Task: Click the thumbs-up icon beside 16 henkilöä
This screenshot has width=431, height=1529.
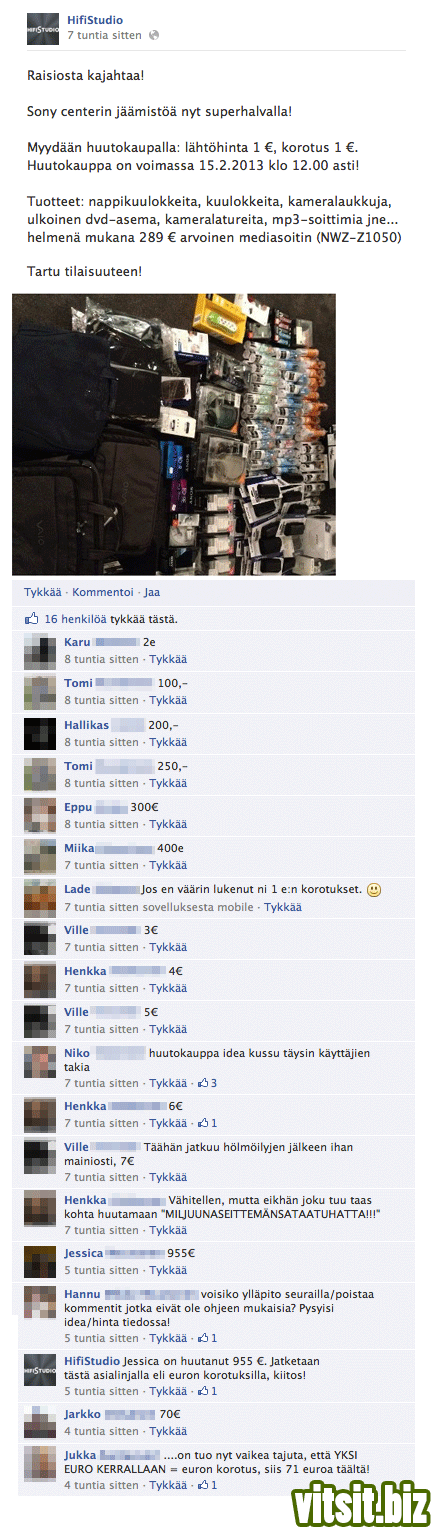Action: pos(32,619)
